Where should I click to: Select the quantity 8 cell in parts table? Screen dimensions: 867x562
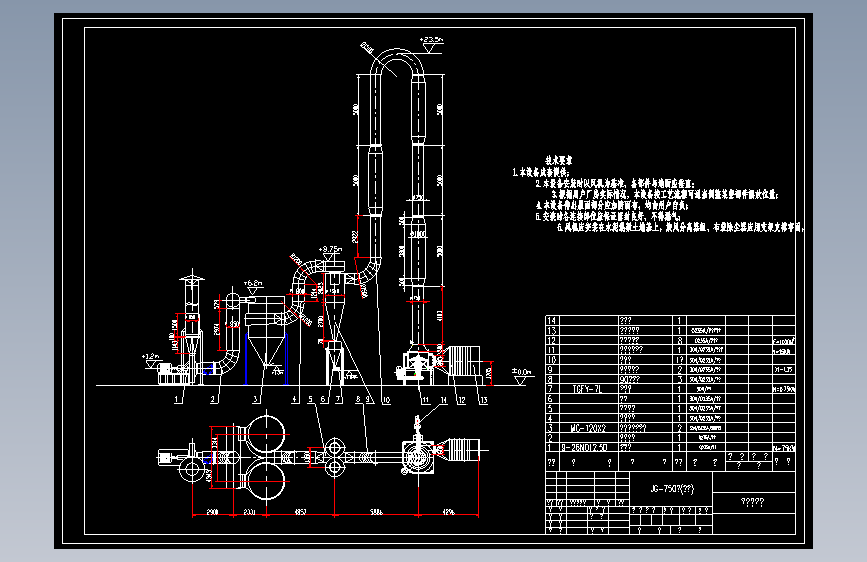coord(680,340)
